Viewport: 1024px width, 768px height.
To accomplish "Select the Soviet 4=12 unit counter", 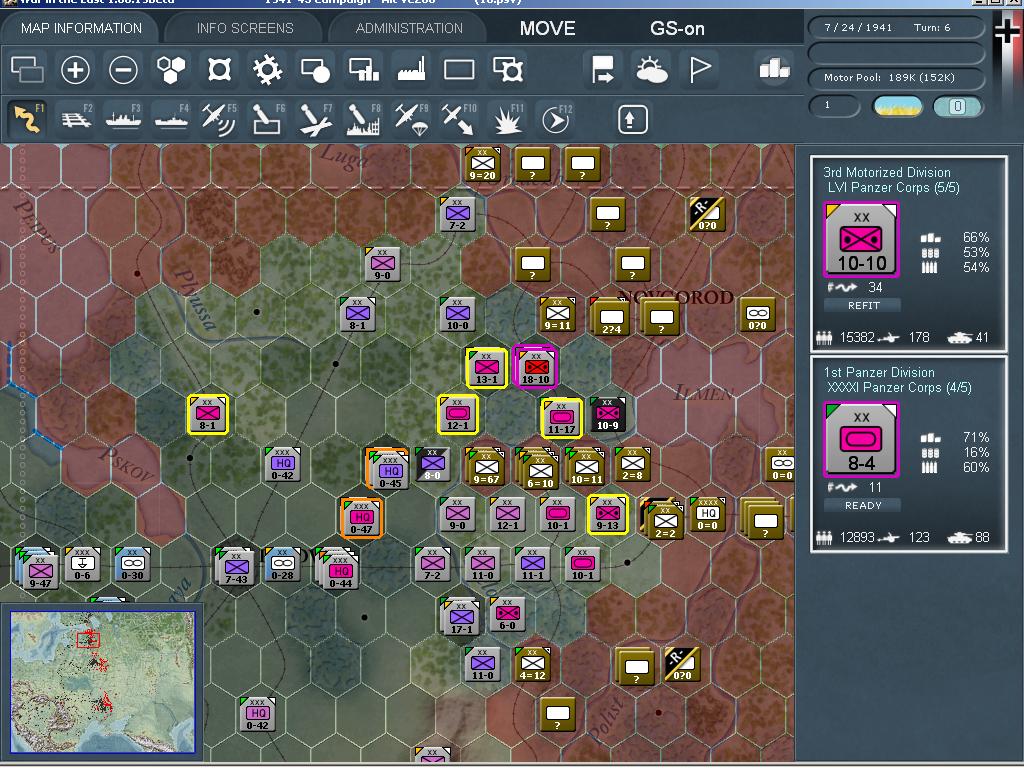I will coord(532,664).
